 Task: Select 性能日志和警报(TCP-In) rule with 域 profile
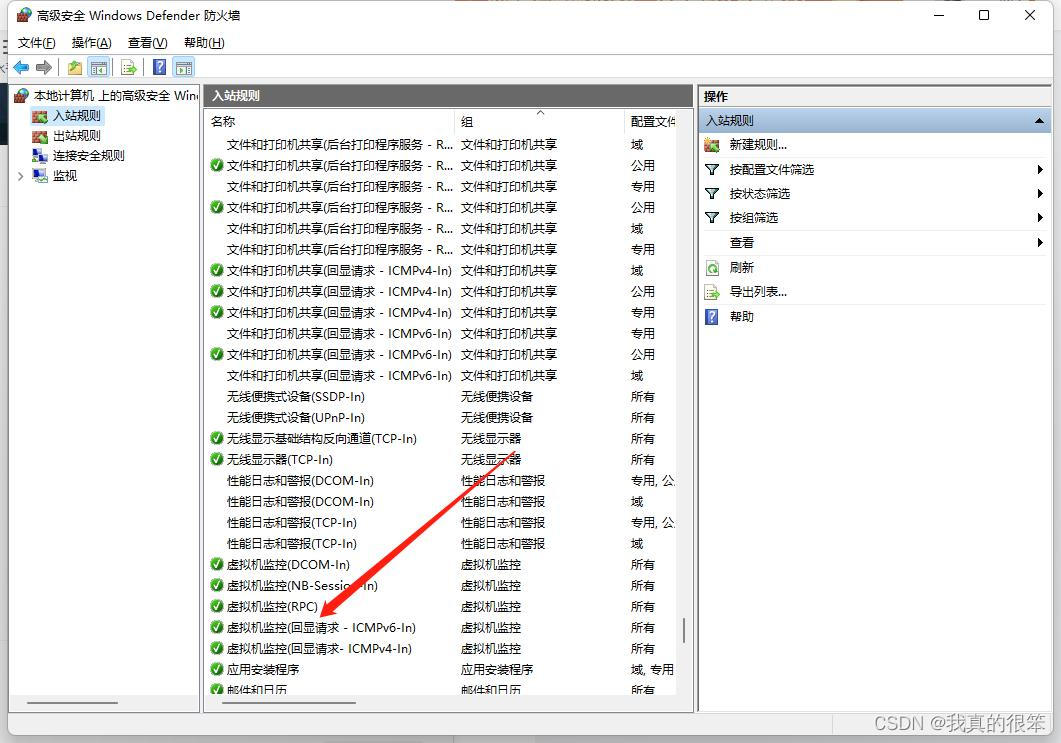click(291, 543)
